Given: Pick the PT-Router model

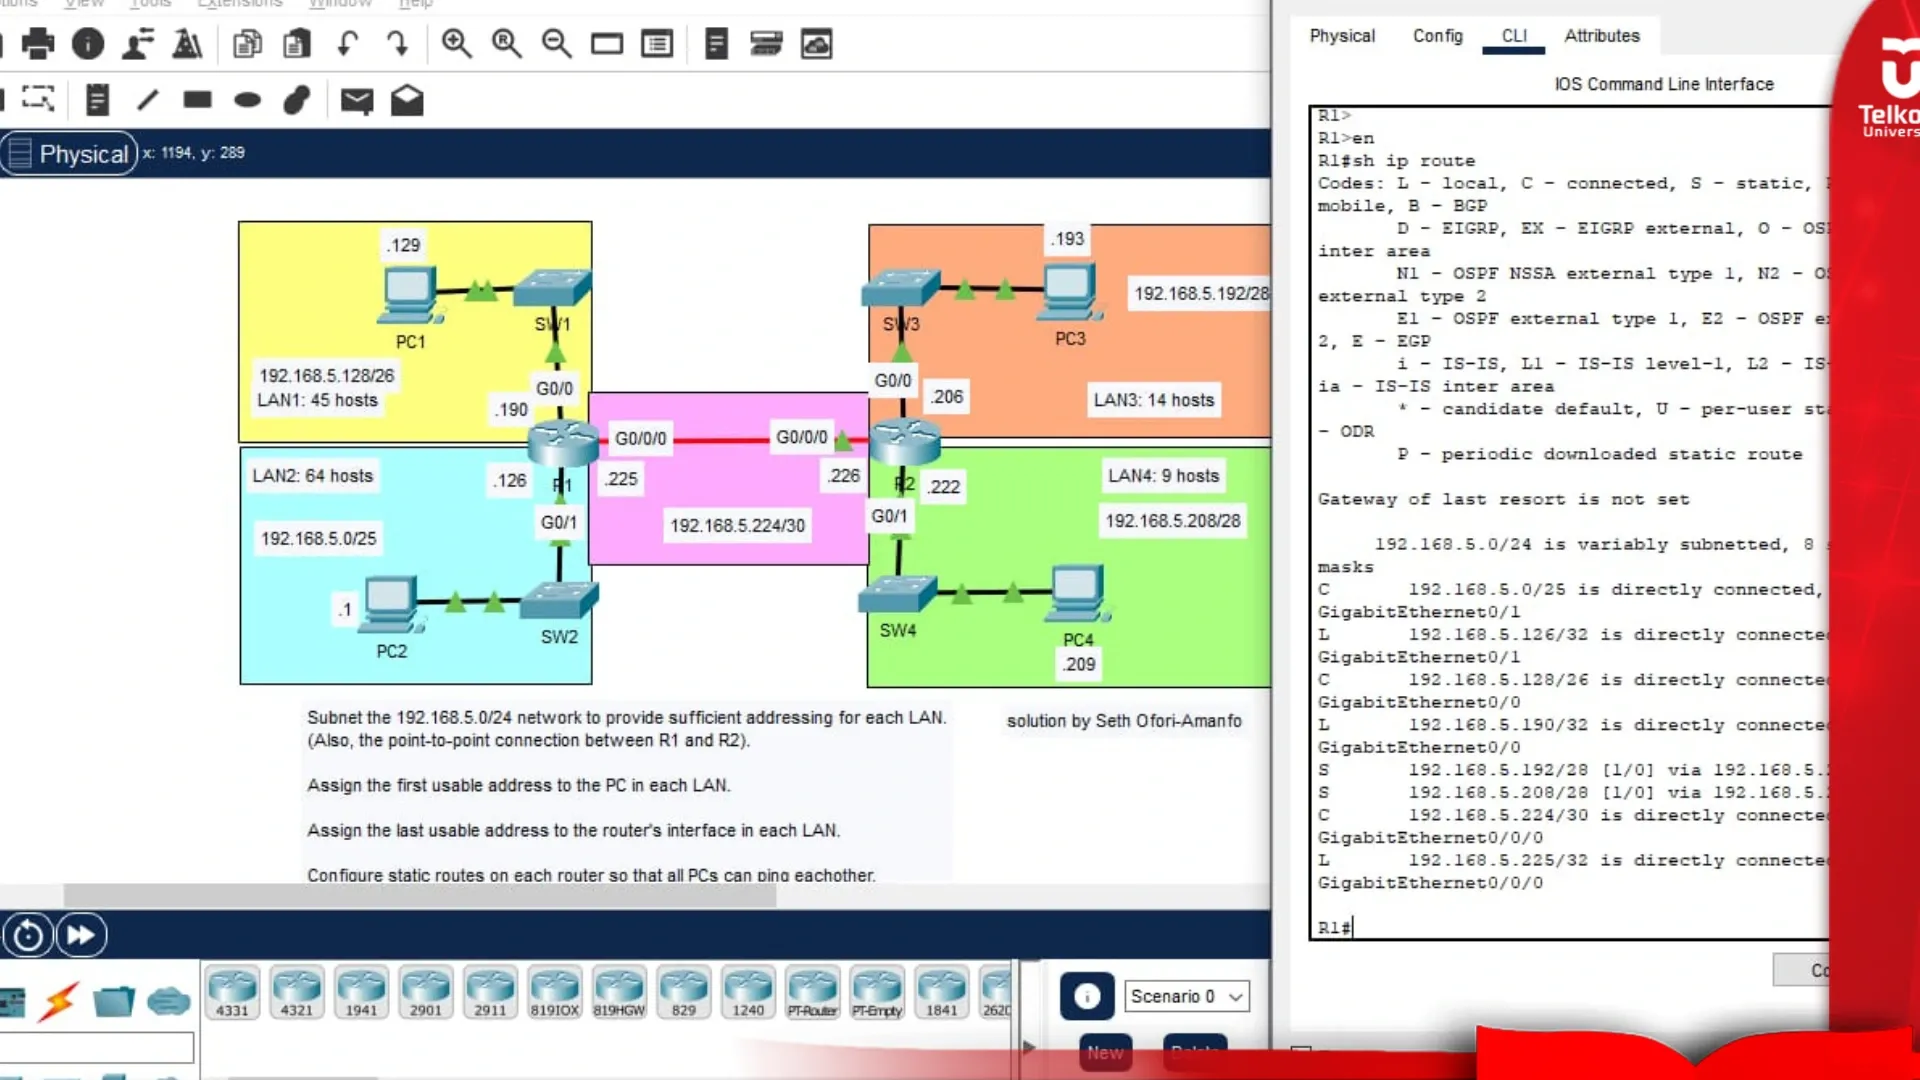Looking at the screenshot, I should click(812, 992).
